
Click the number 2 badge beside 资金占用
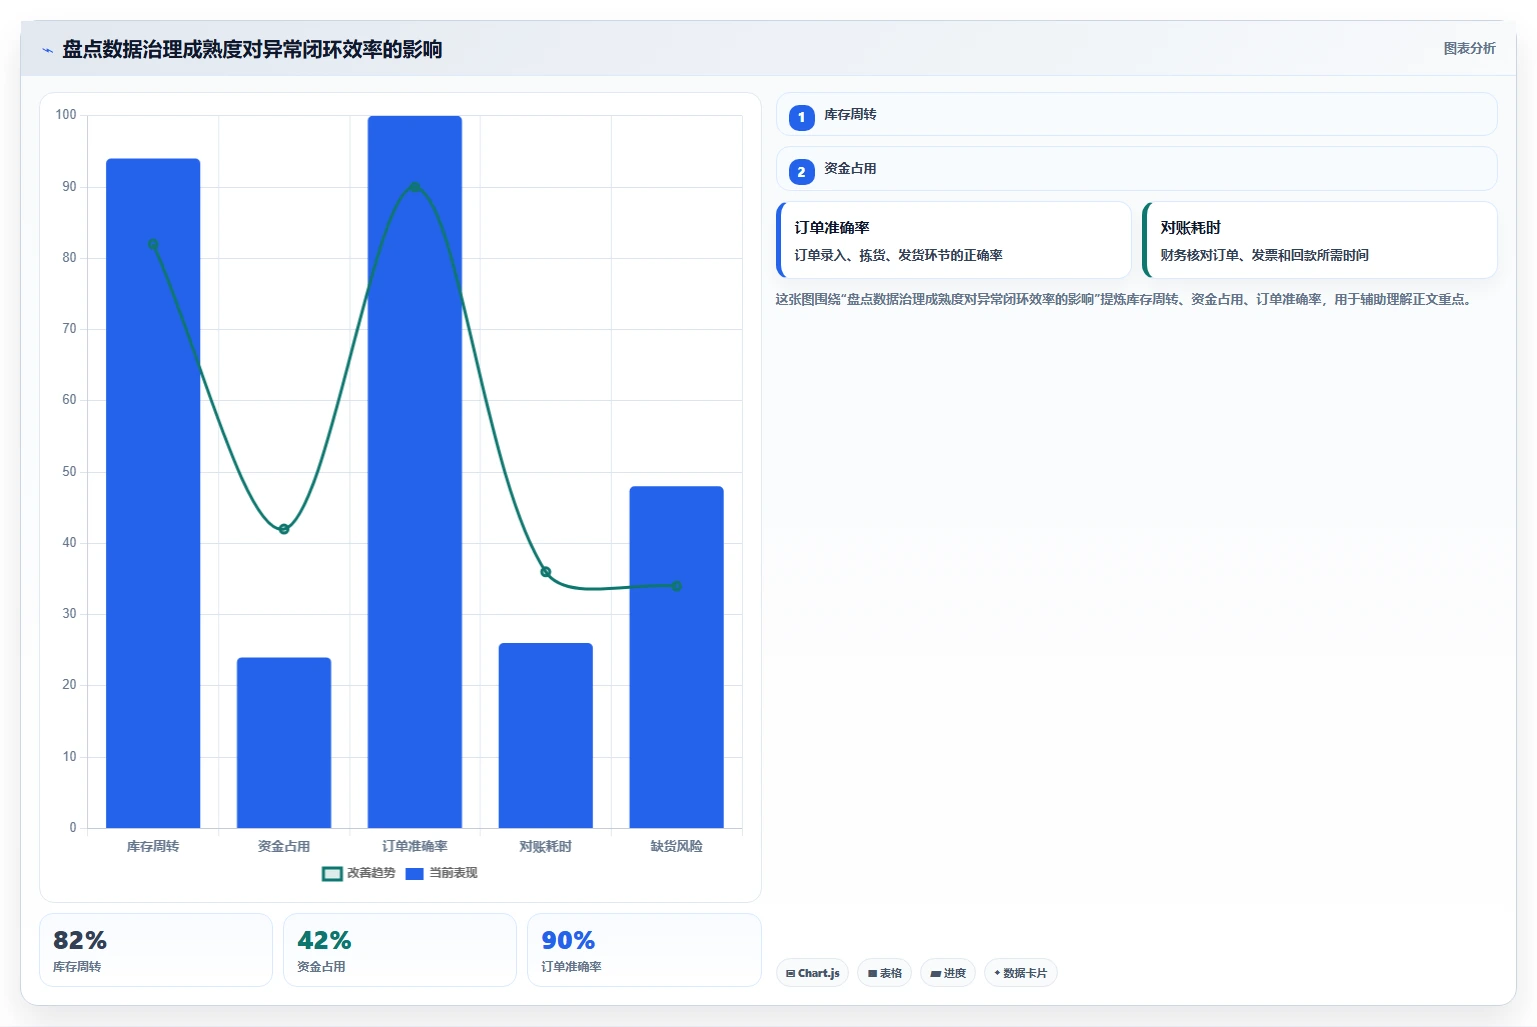801,171
